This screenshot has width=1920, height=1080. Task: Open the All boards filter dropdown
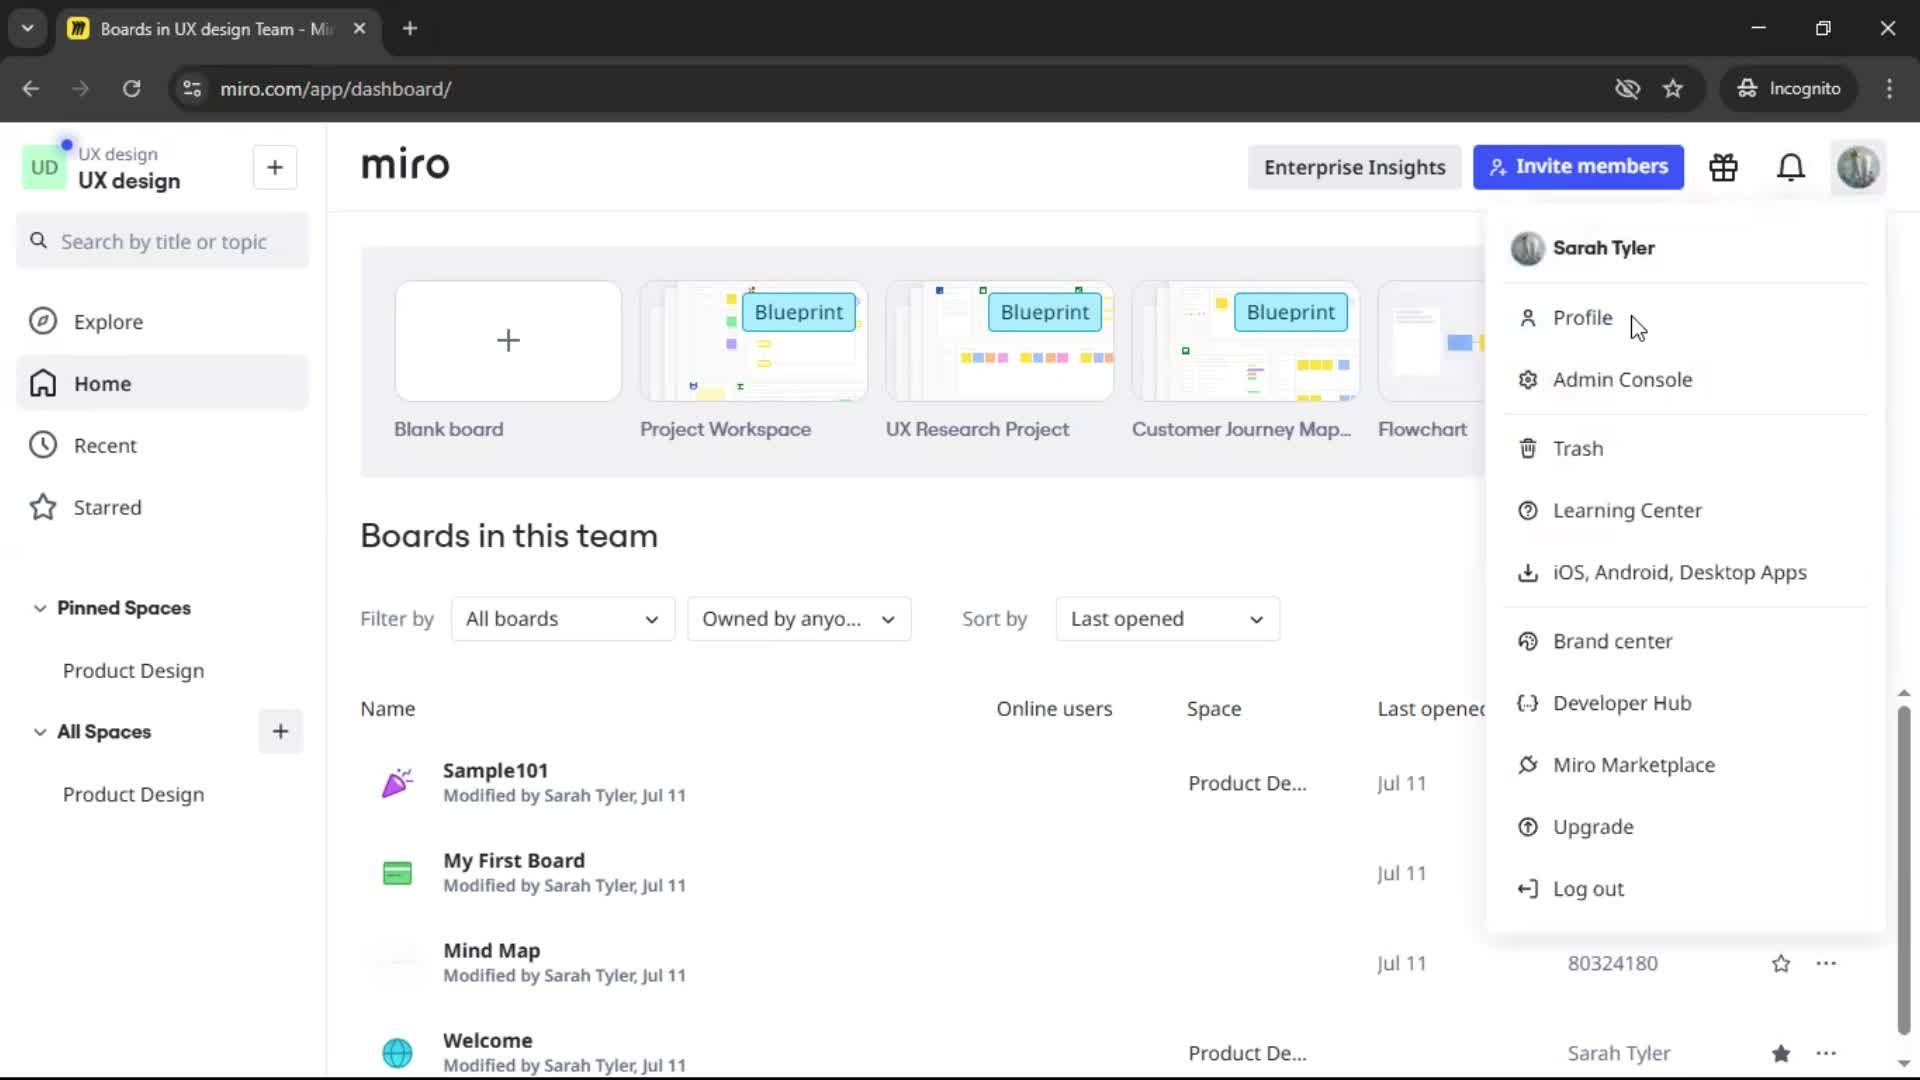(x=562, y=619)
